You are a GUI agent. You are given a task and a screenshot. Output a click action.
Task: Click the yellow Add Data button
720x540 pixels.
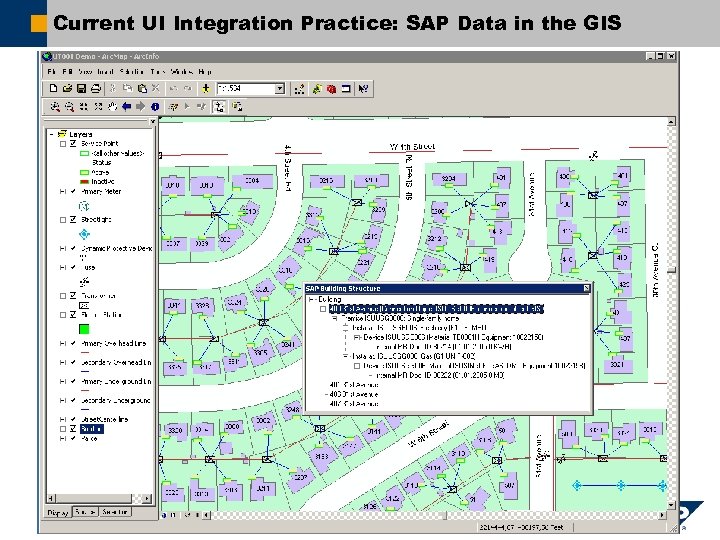coord(206,89)
